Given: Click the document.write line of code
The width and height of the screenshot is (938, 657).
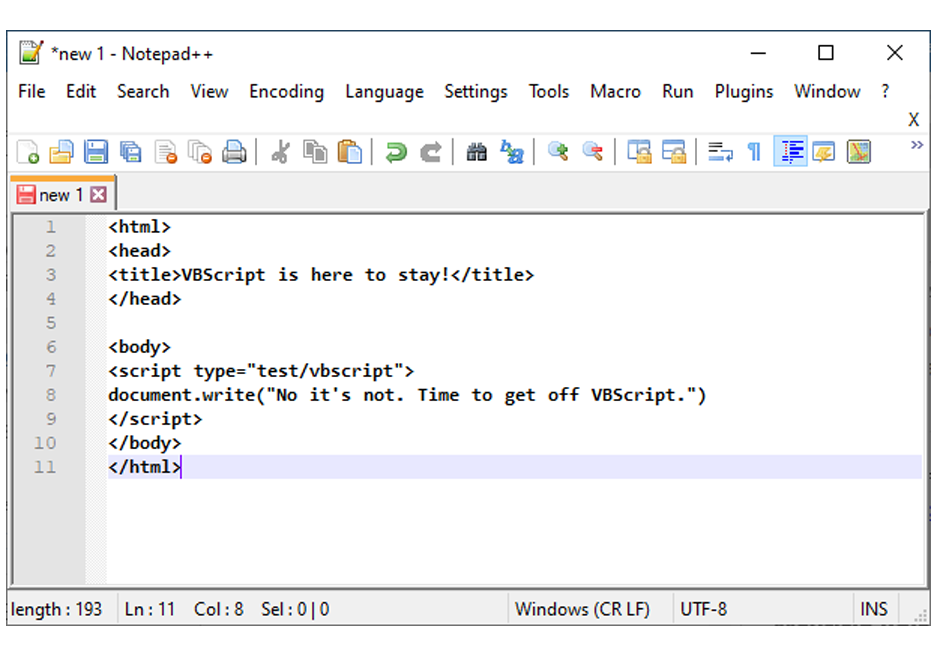Looking at the screenshot, I should tap(407, 395).
